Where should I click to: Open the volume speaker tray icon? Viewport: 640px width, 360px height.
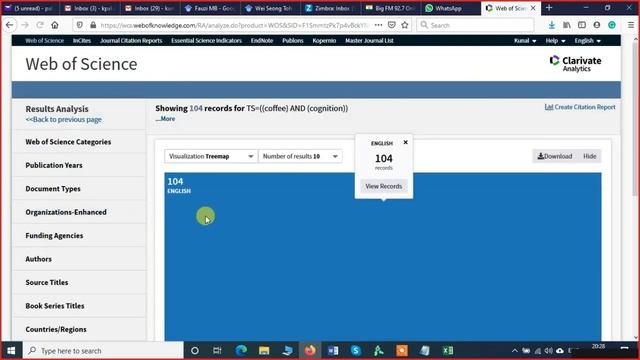click(548, 351)
